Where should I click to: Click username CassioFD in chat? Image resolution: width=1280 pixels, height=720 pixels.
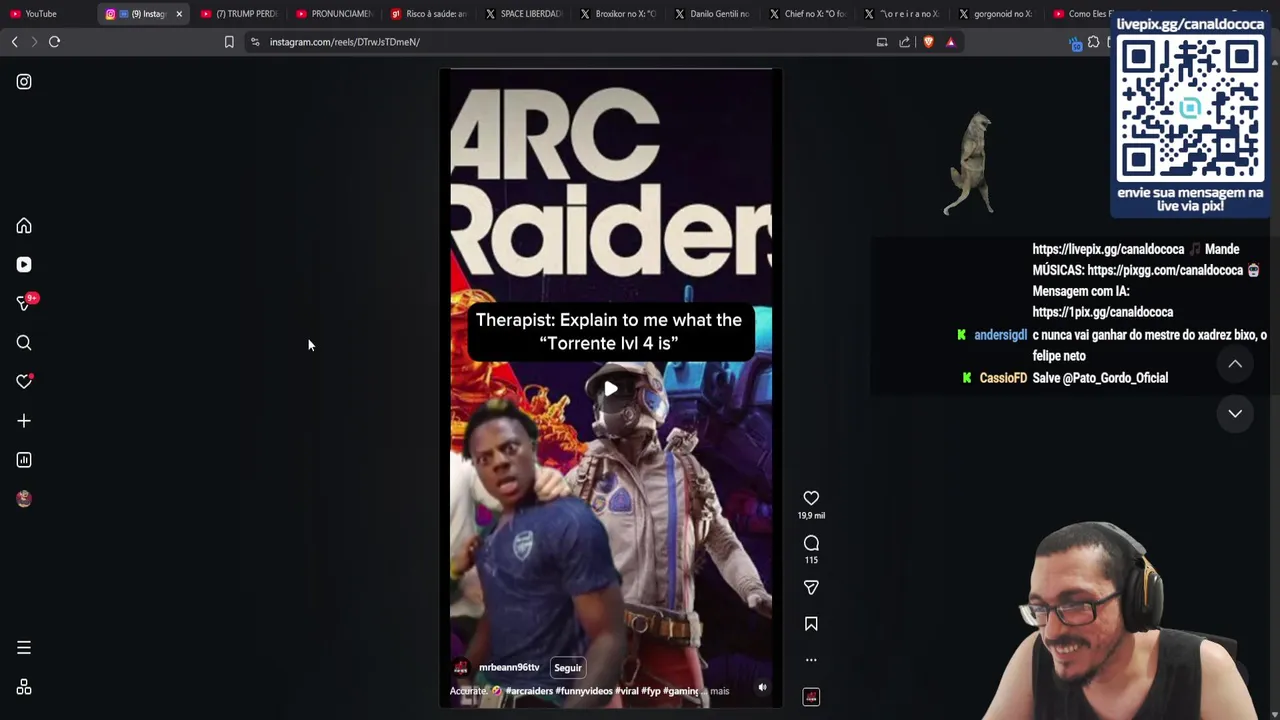click(1003, 378)
